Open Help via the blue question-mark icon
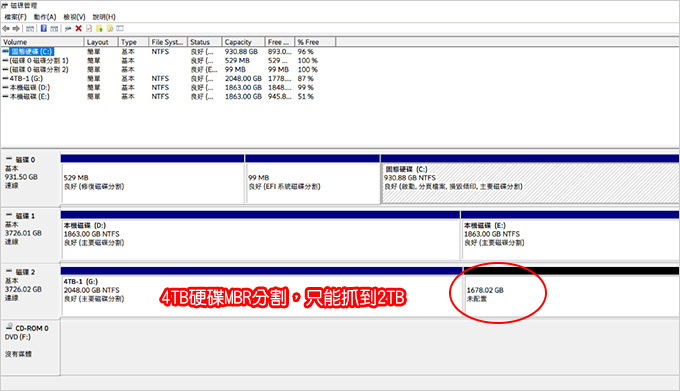Image resolution: width=680 pixels, height=391 pixels. click(x=44, y=29)
